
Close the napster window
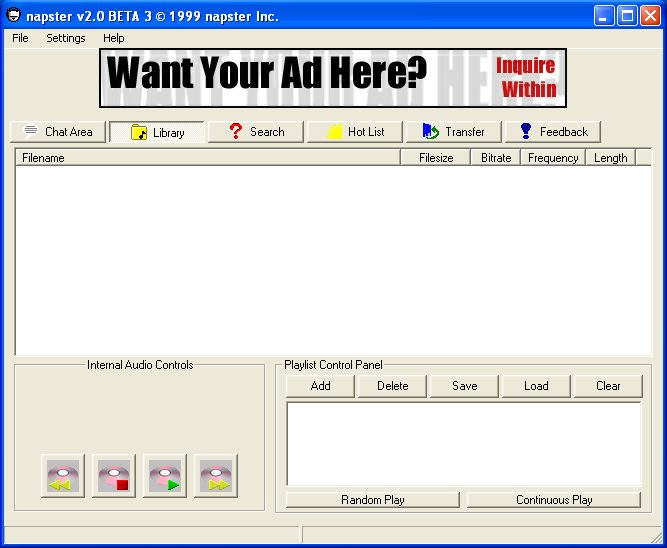650,16
